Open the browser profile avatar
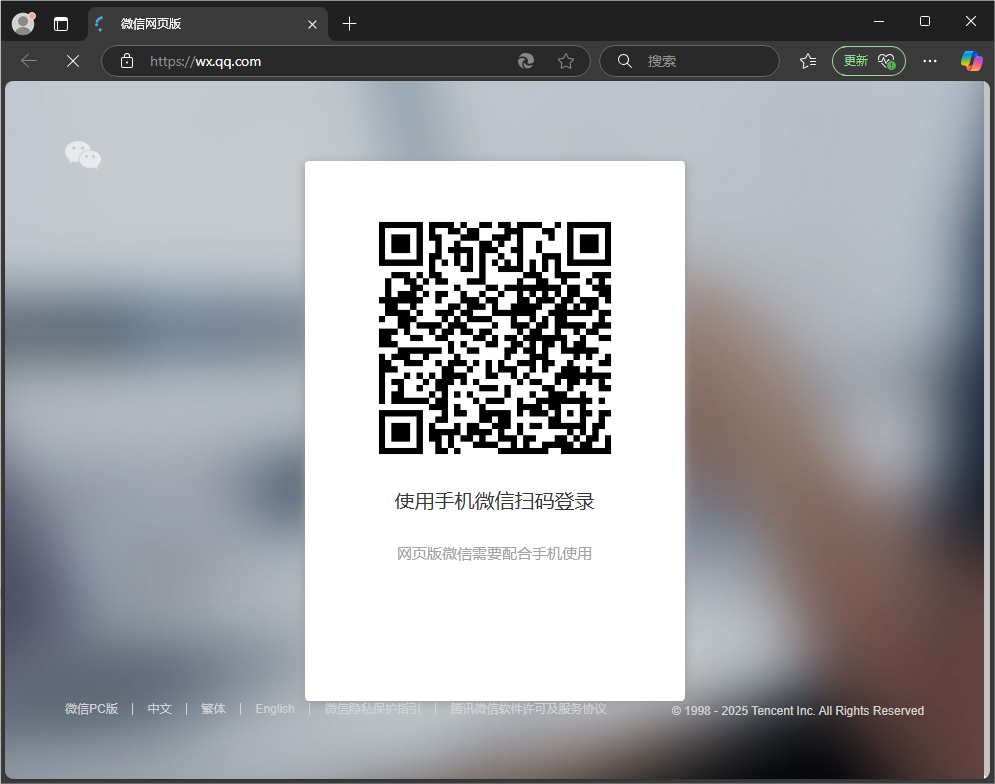This screenshot has height=784, width=995. [23, 23]
